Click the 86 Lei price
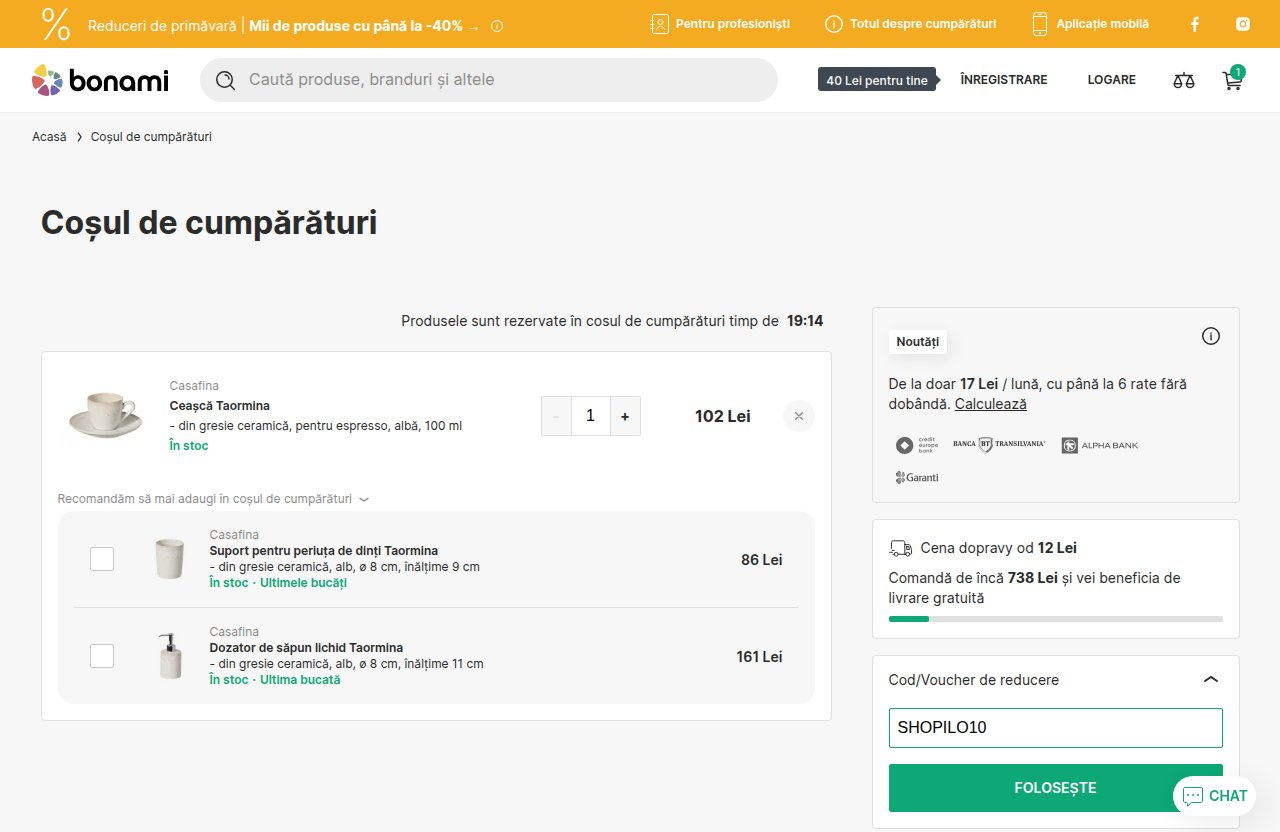This screenshot has width=1280, height=832. point(762,560)
